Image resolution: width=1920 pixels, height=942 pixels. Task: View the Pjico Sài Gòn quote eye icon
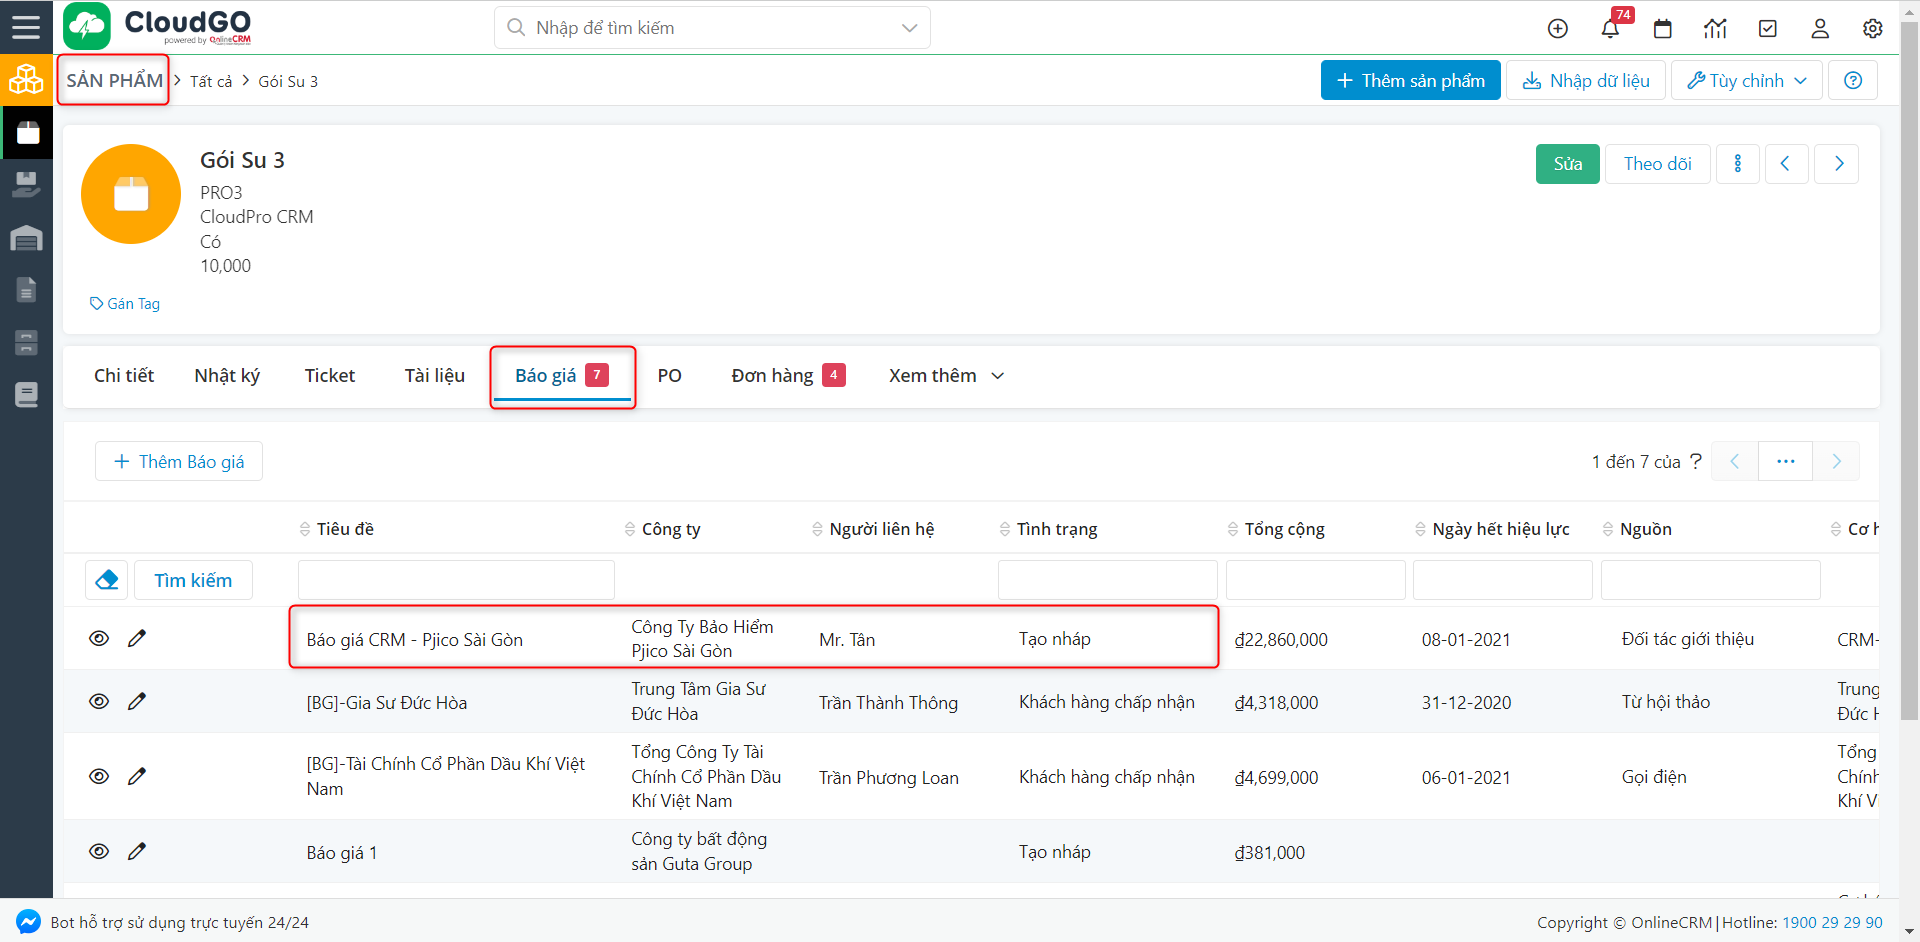(x=99, y=638)
